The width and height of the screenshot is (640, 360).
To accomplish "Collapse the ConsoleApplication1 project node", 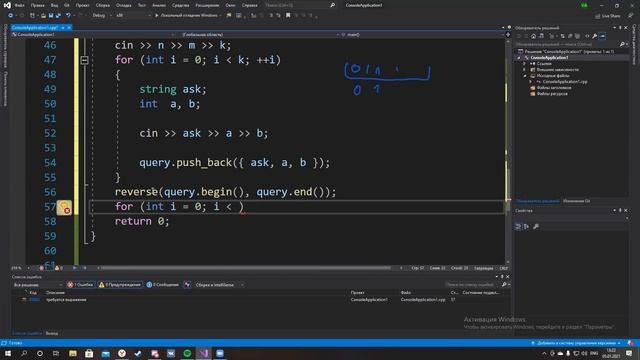I will 519,58.
